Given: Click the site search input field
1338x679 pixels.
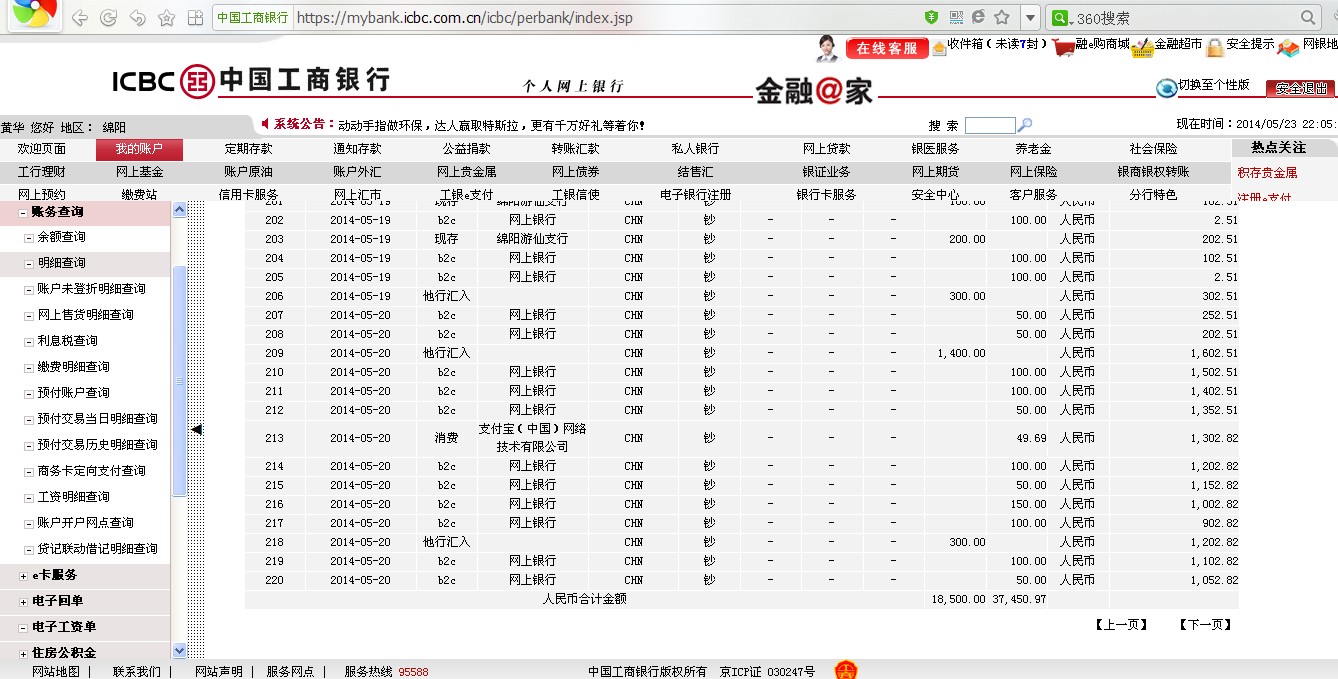Looking at the screenshot, I should pyautogui.click(x=989, y=125).
